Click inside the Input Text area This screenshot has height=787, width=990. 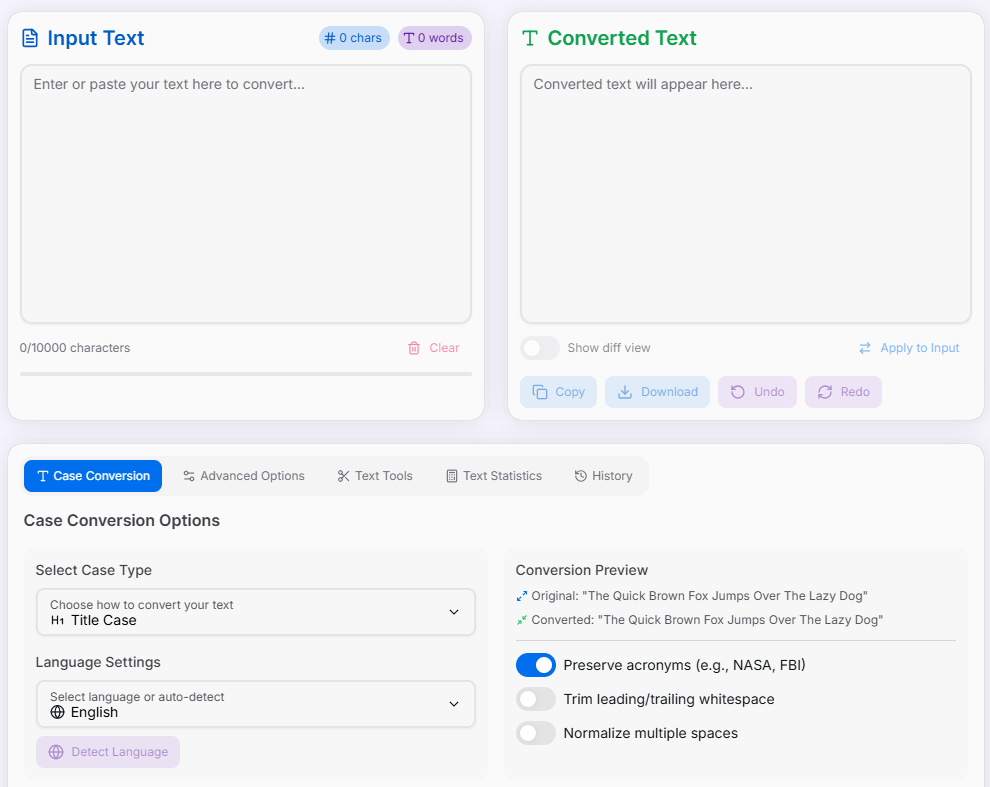point(245,194)
